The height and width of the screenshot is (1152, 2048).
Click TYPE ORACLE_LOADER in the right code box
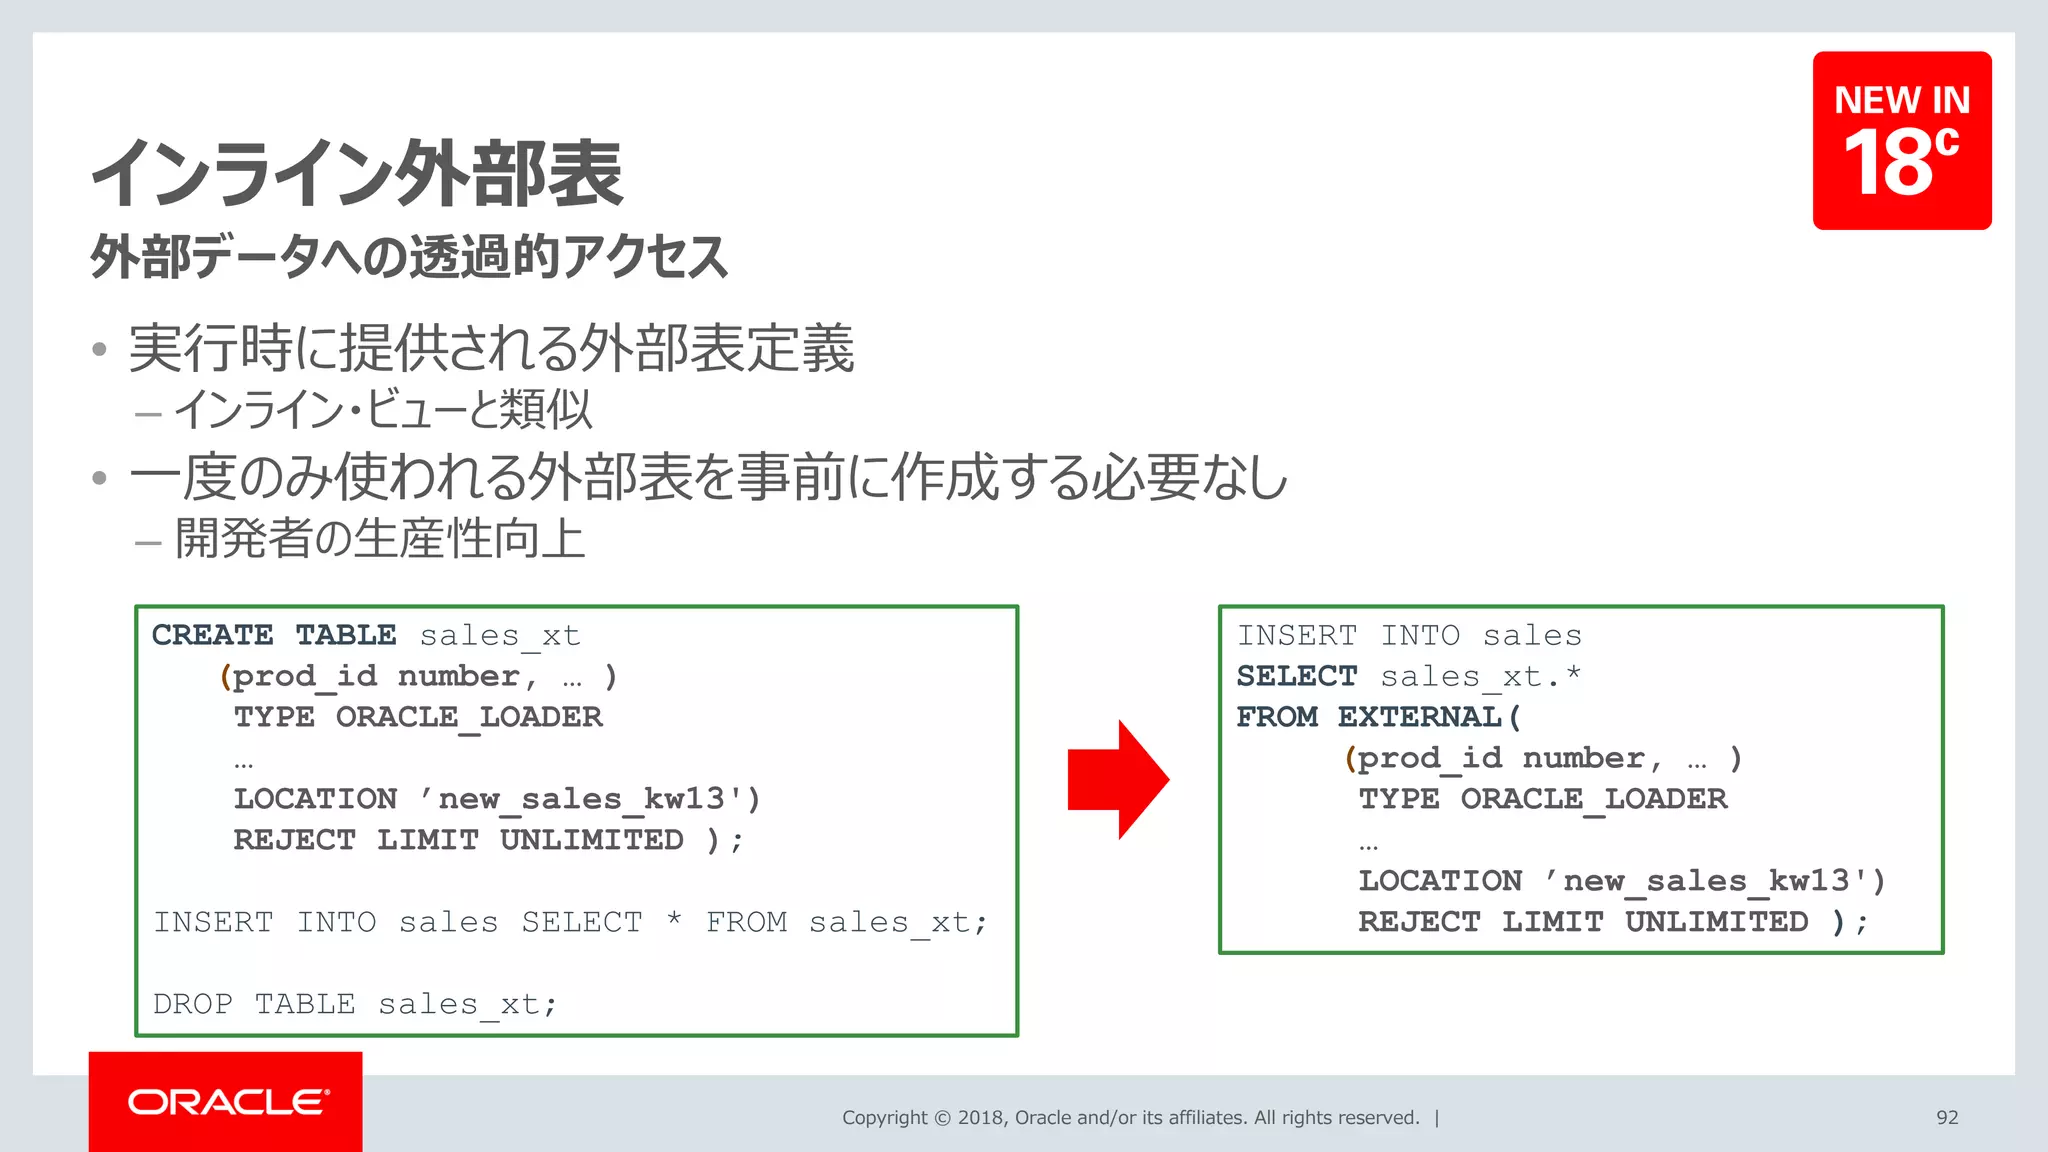coord(1543,799)
